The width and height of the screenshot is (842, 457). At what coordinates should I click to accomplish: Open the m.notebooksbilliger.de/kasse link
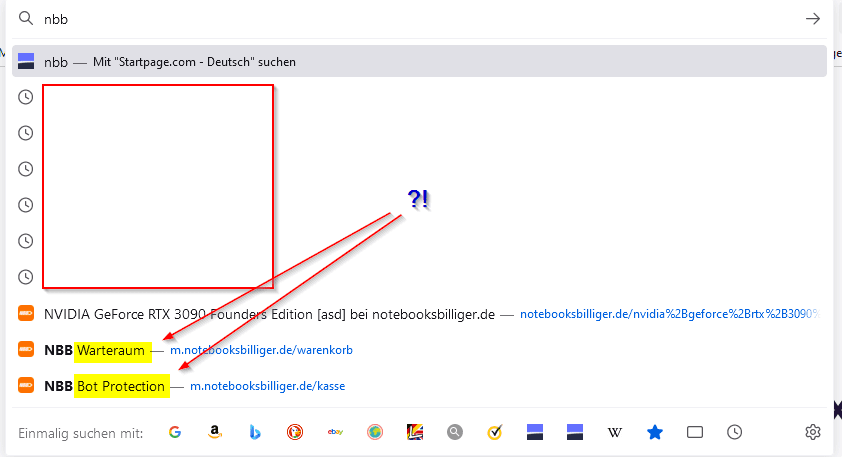coord(267,386)
